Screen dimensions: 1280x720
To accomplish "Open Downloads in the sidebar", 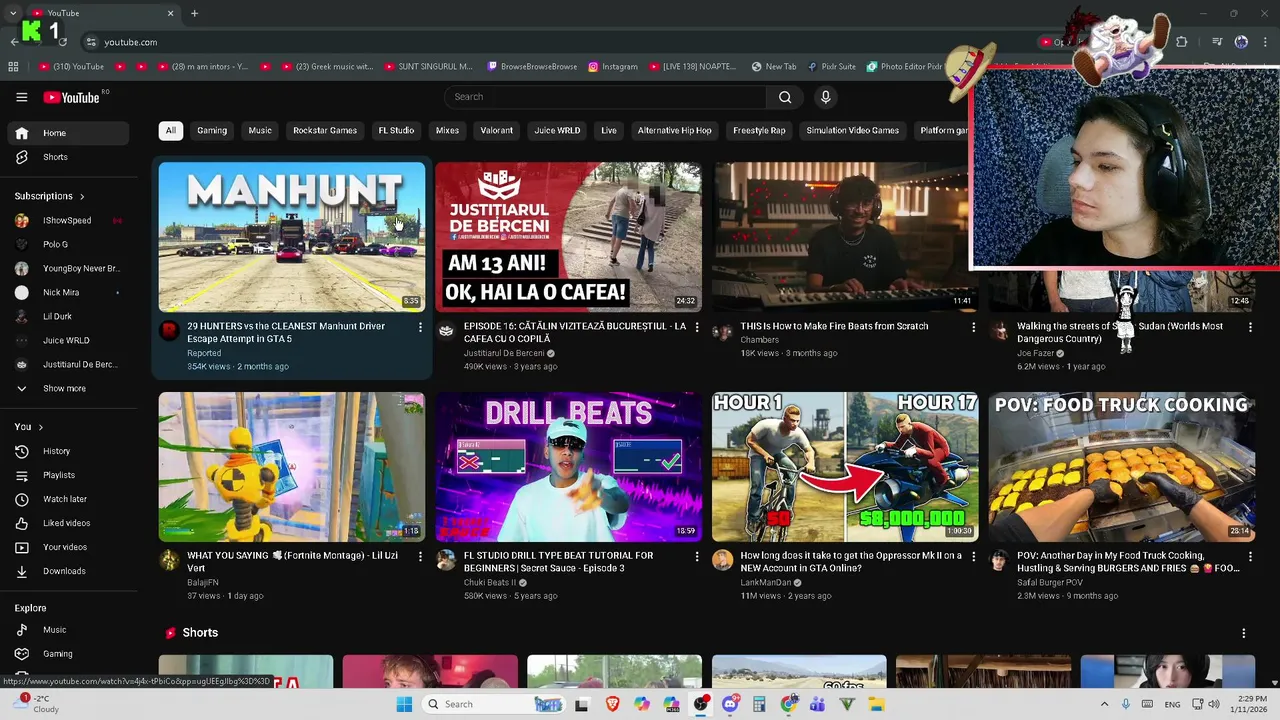I will point(66,571).
